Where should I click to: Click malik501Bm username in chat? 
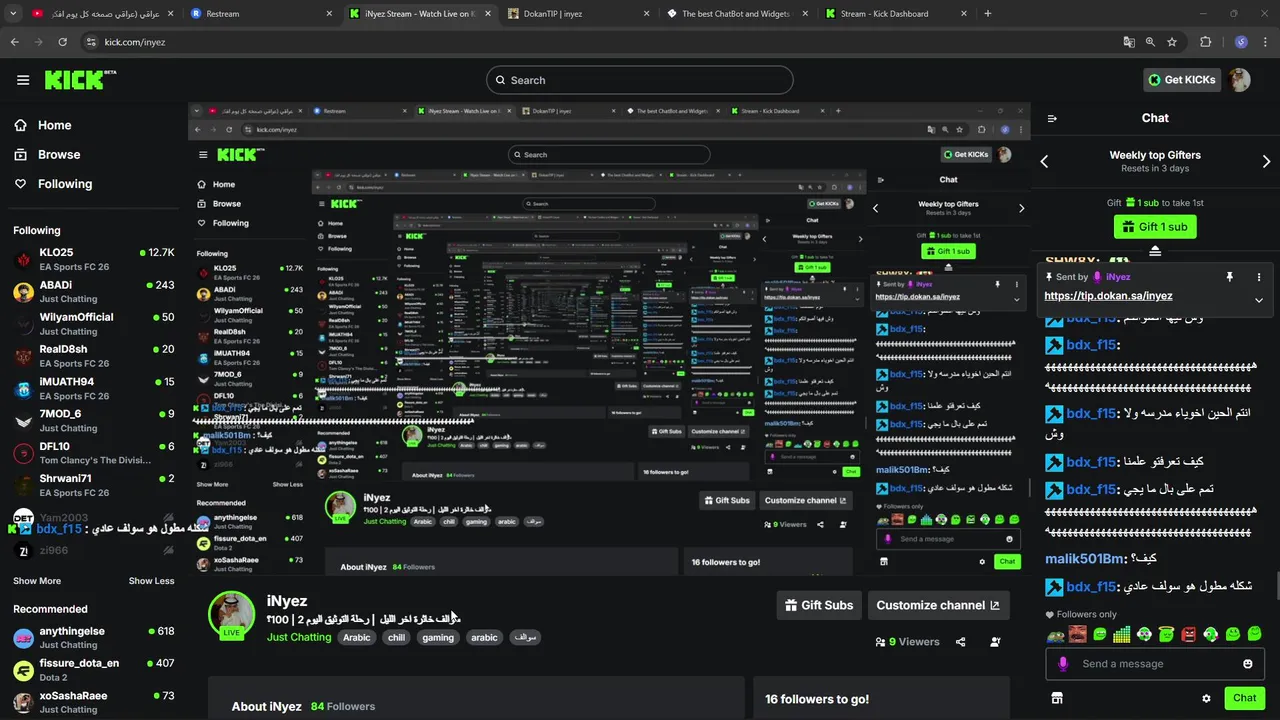click(1085, 559)
